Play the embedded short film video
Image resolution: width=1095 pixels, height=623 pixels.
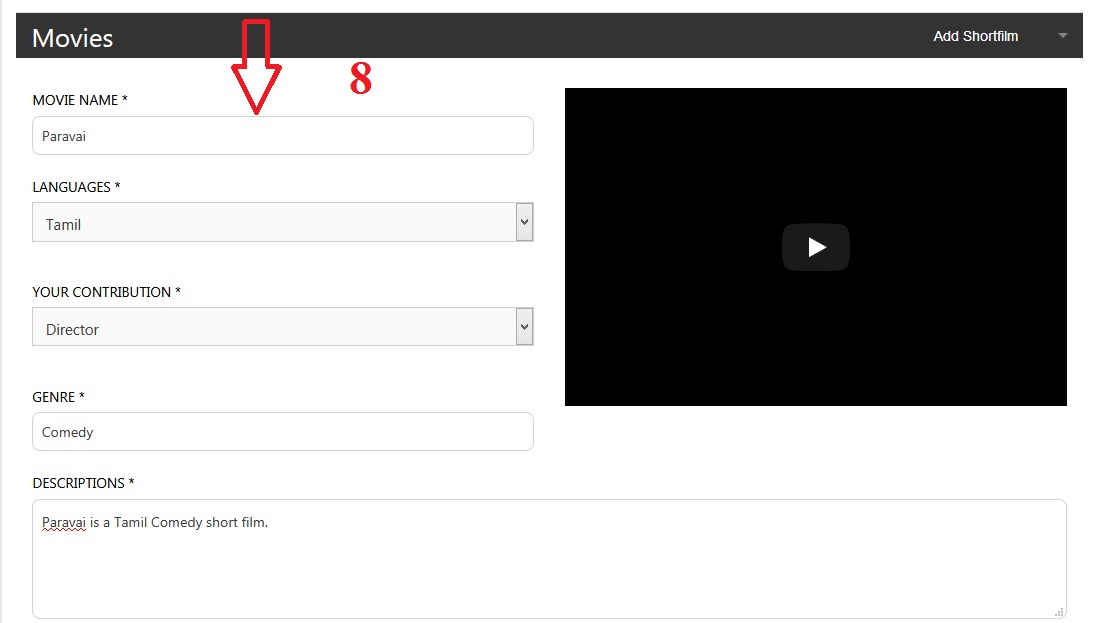click(816, 247)
